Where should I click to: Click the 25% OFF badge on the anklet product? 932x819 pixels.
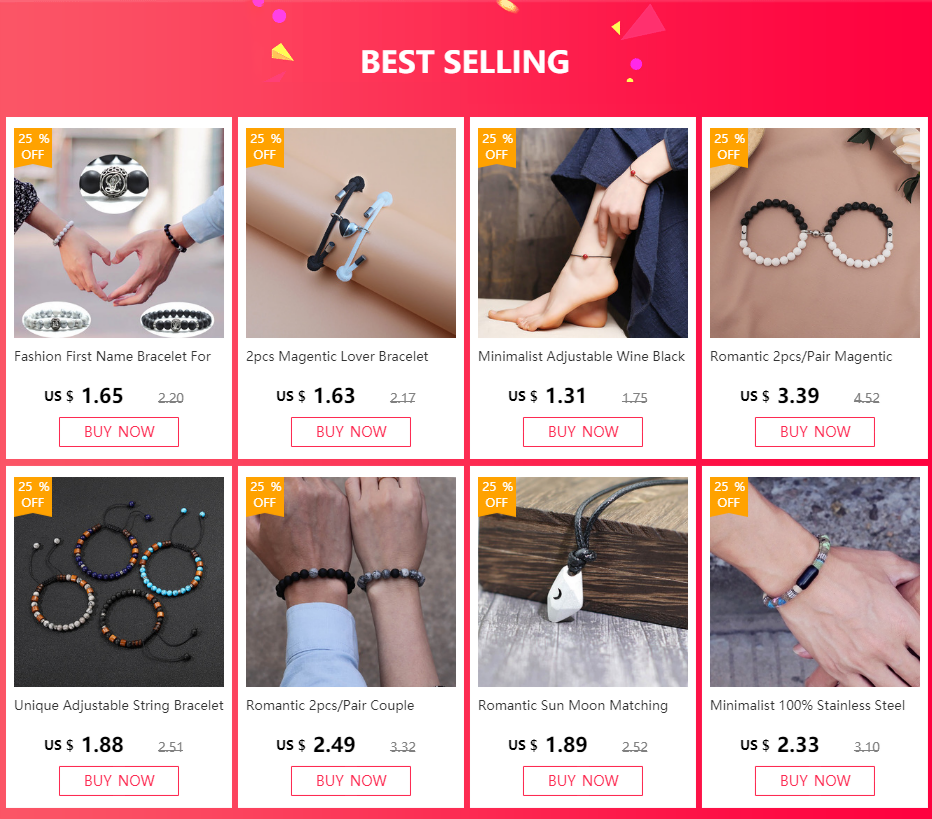click(496, 147)
